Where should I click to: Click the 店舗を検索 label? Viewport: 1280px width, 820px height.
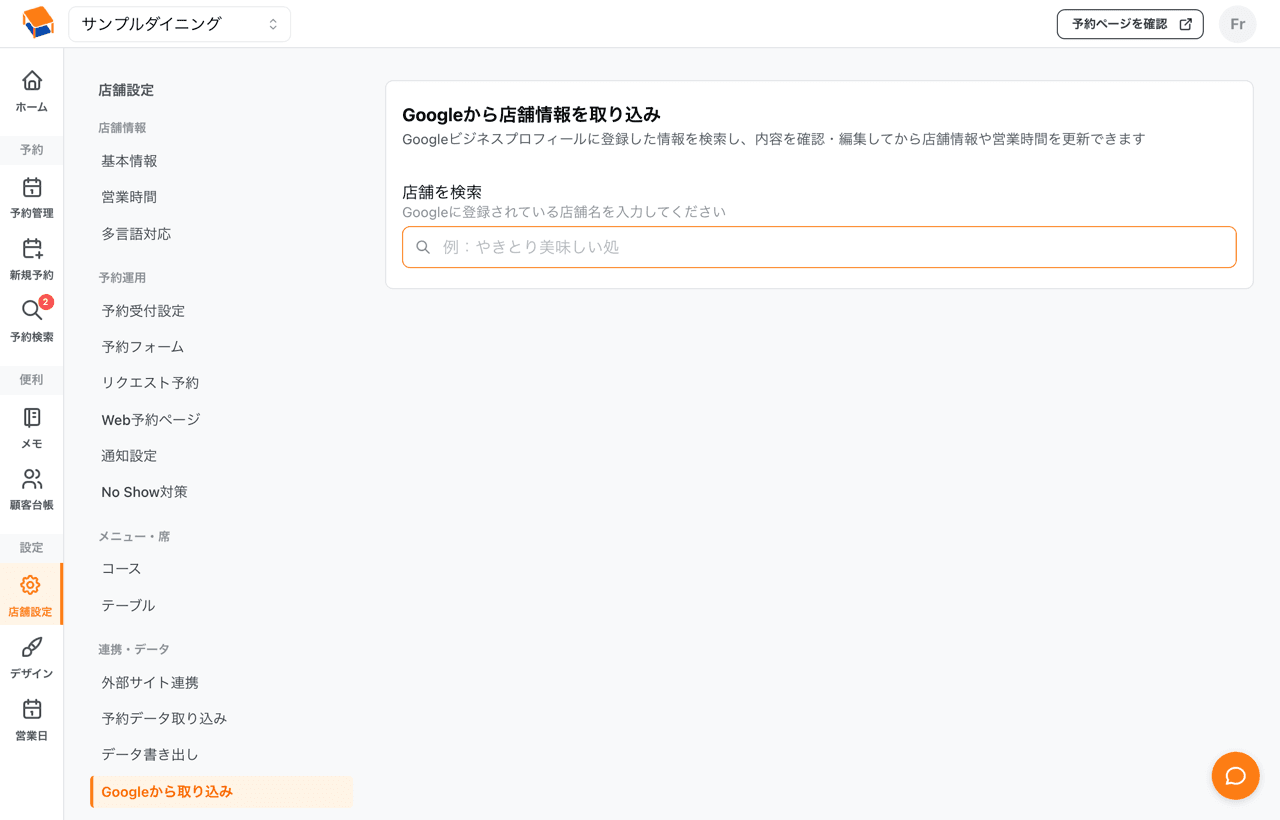(442, 192)
